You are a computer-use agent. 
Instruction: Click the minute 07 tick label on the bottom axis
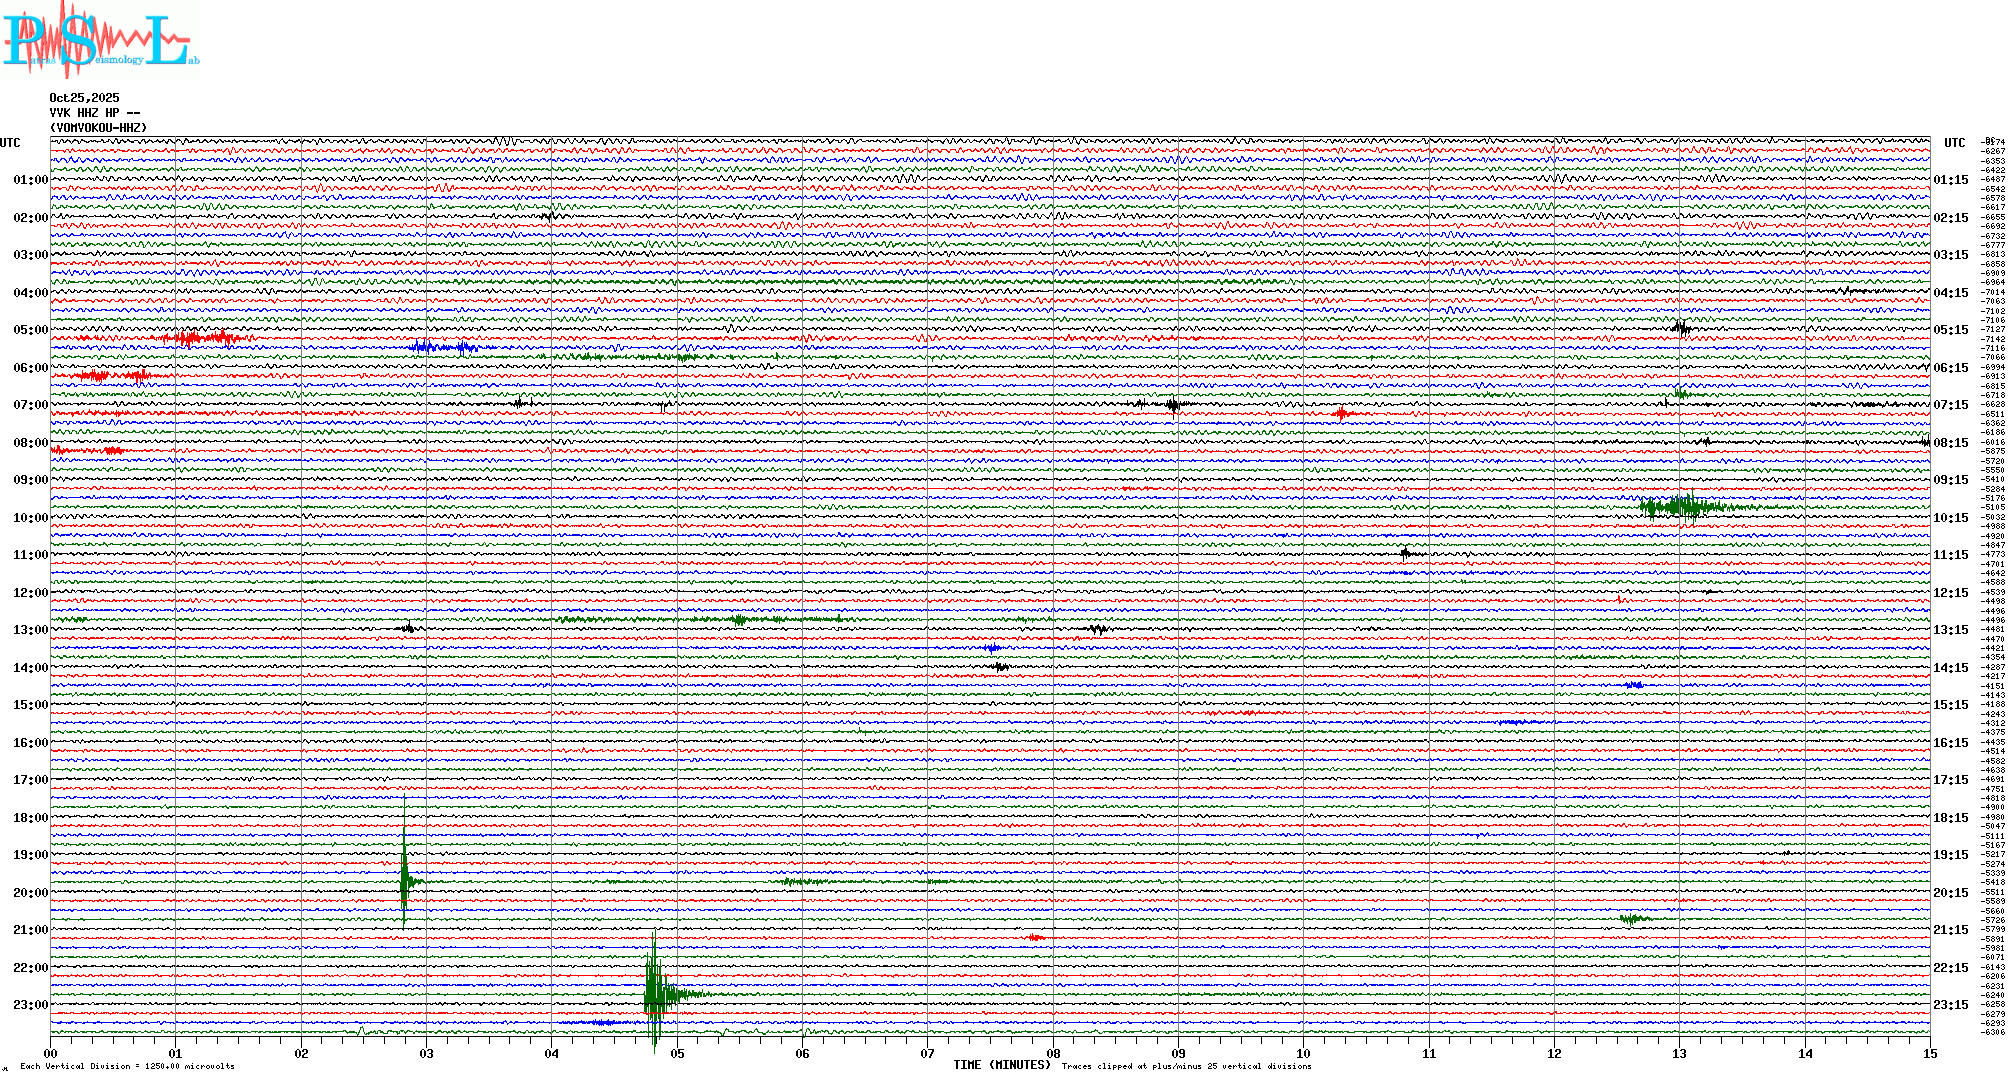point(927,1053)
